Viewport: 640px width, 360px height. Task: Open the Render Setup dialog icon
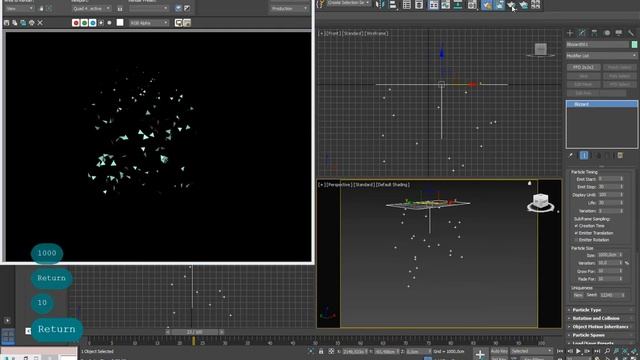point(178,8)
